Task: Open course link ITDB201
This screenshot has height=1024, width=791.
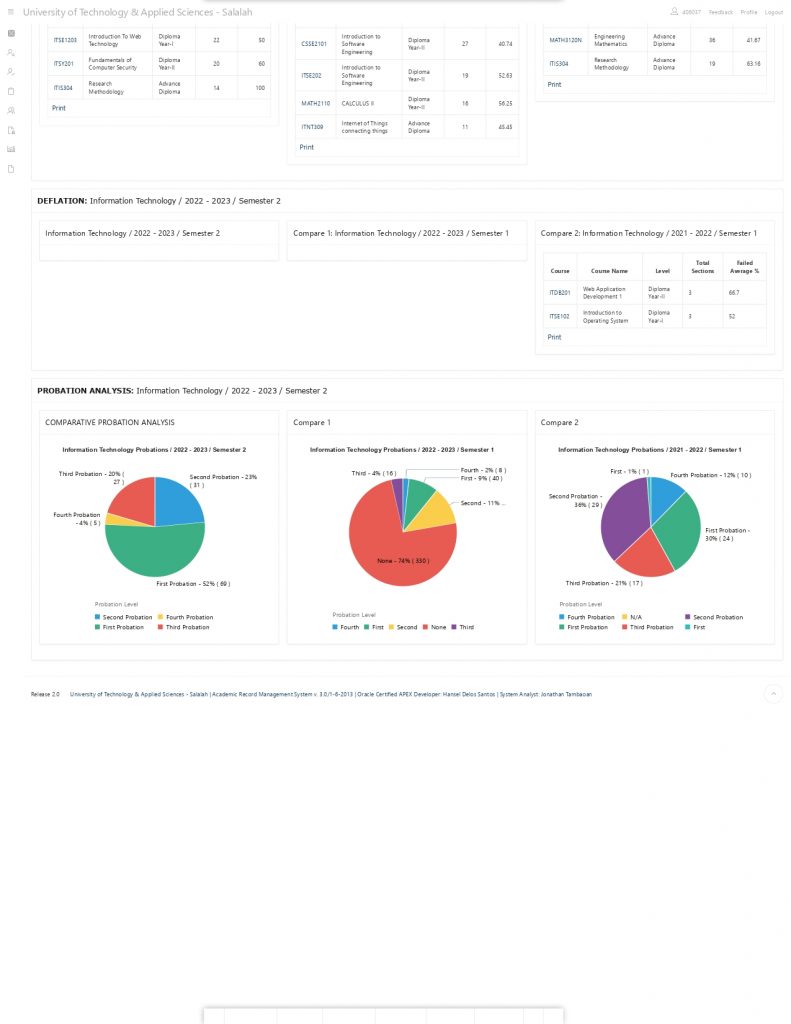Action: tap(560, 293)
